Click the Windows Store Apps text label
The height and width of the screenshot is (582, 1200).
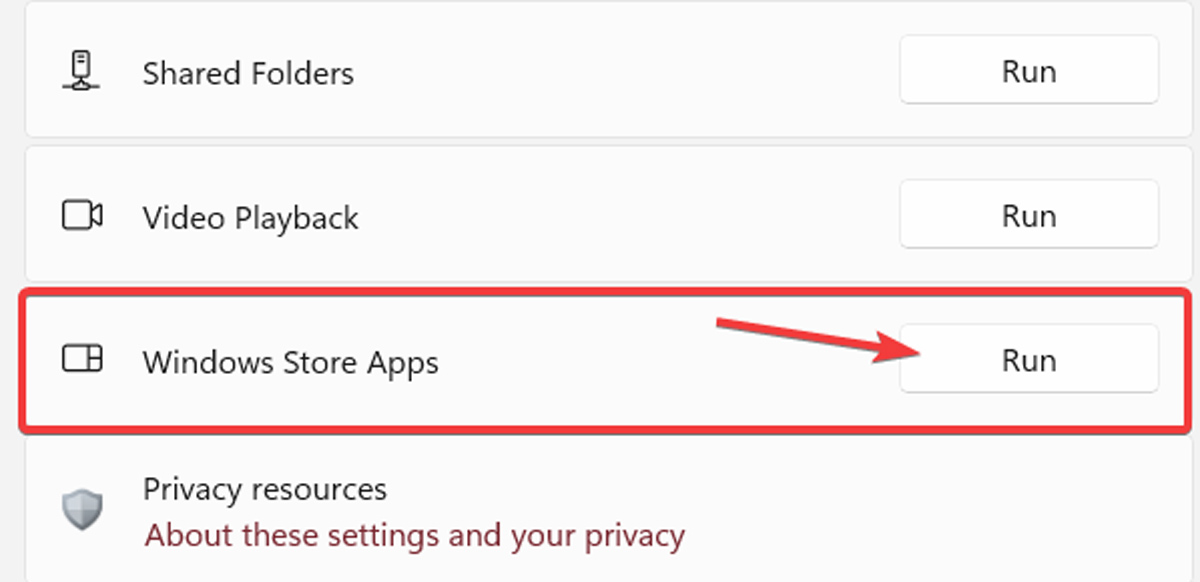tap(291, 363)
